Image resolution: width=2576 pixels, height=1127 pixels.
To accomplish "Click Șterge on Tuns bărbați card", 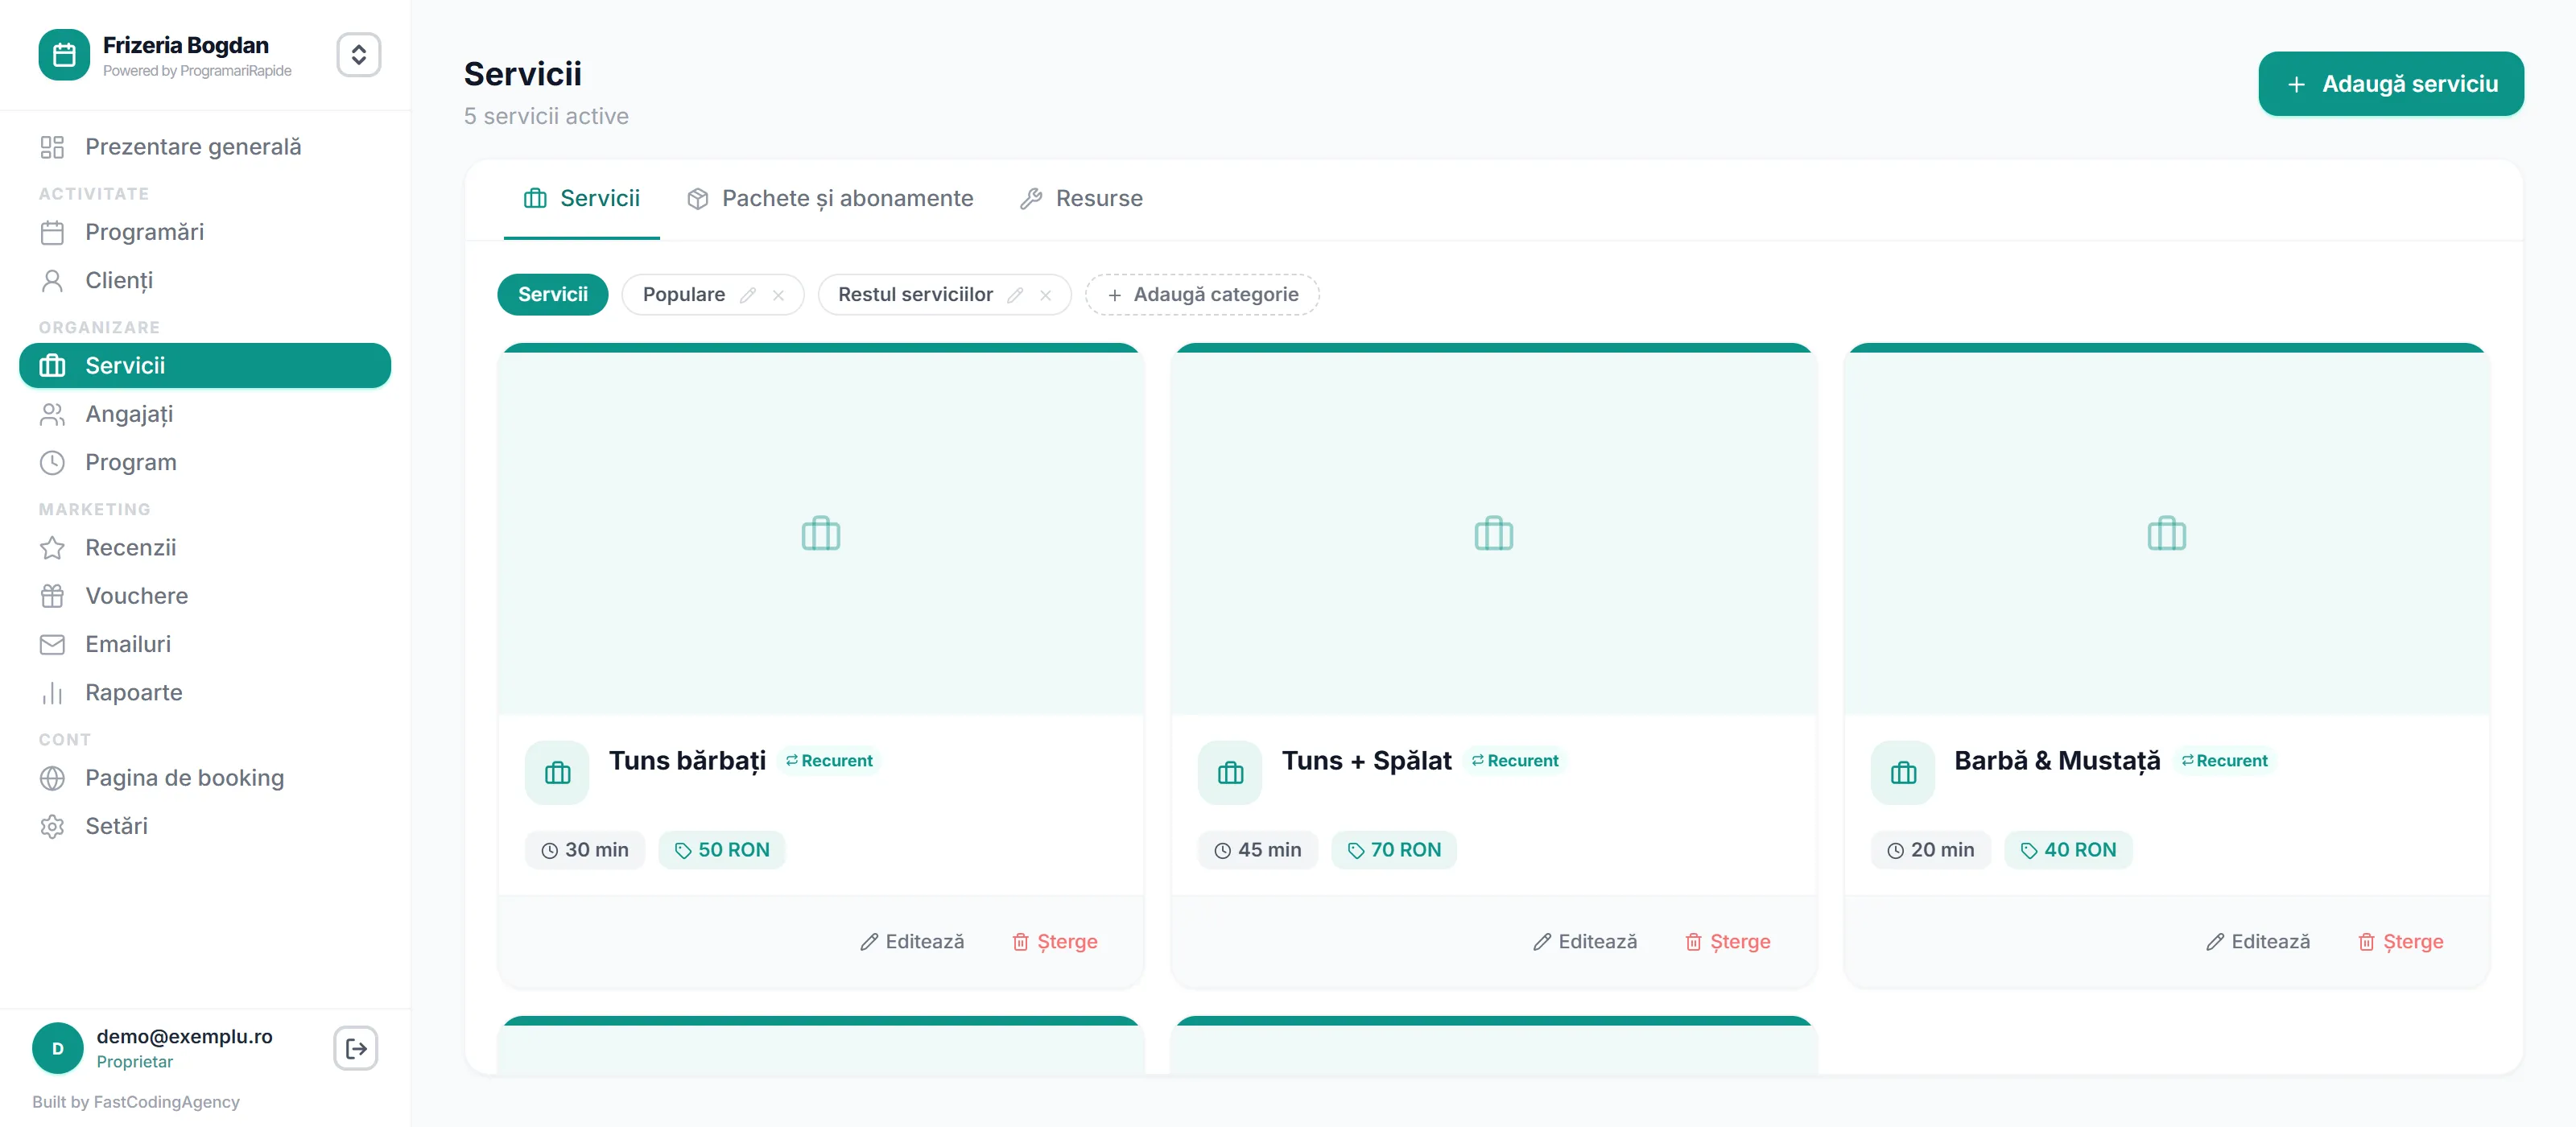I will tap(1055, 941).
